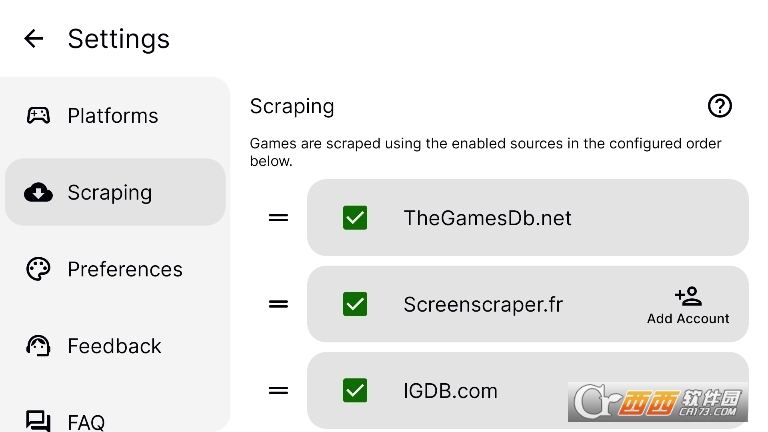The width and height of the screenshot is (768, 432).
Task: Switch to the Preferences section
Action: pos(115,269)
